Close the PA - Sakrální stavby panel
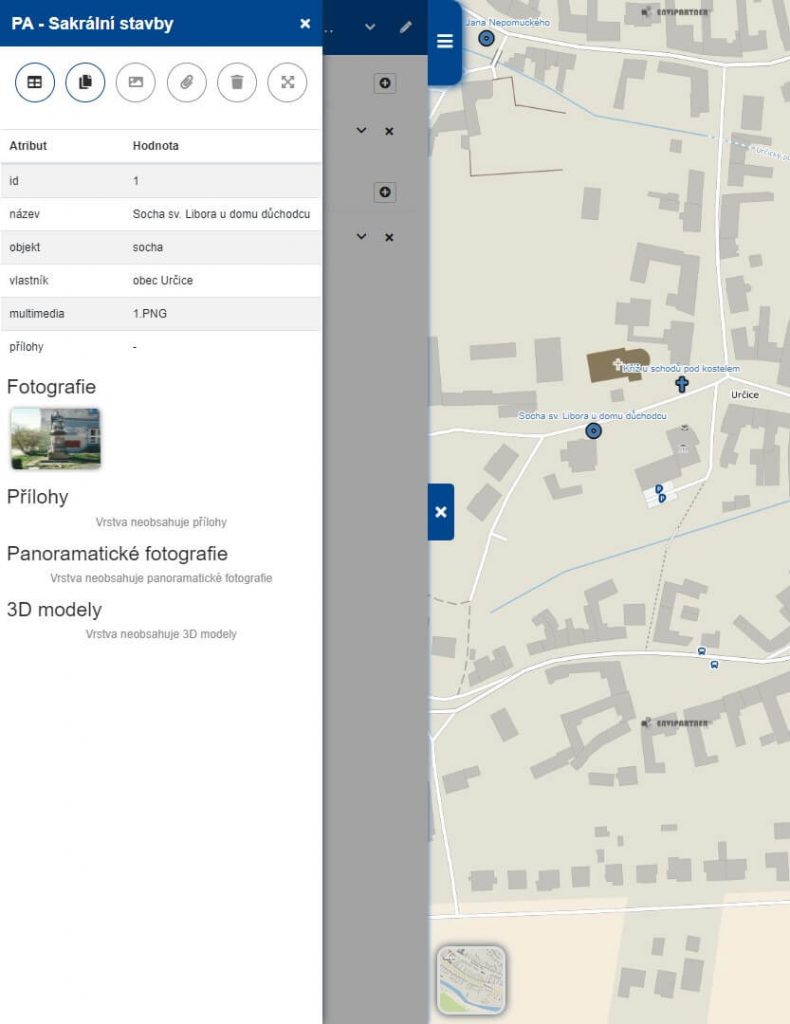The height and width of the screenshot is (1024, 790). 305,24
